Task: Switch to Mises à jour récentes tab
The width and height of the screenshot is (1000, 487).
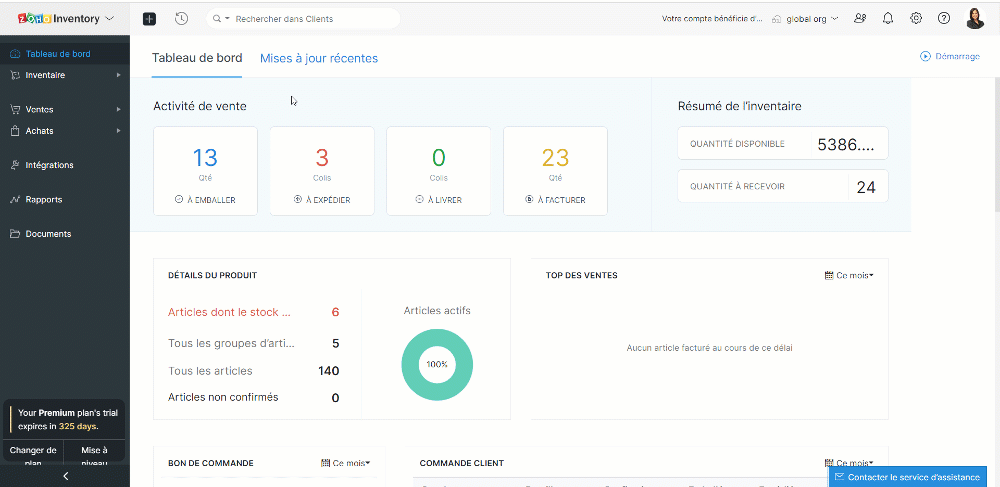Action: click(319, 59)
